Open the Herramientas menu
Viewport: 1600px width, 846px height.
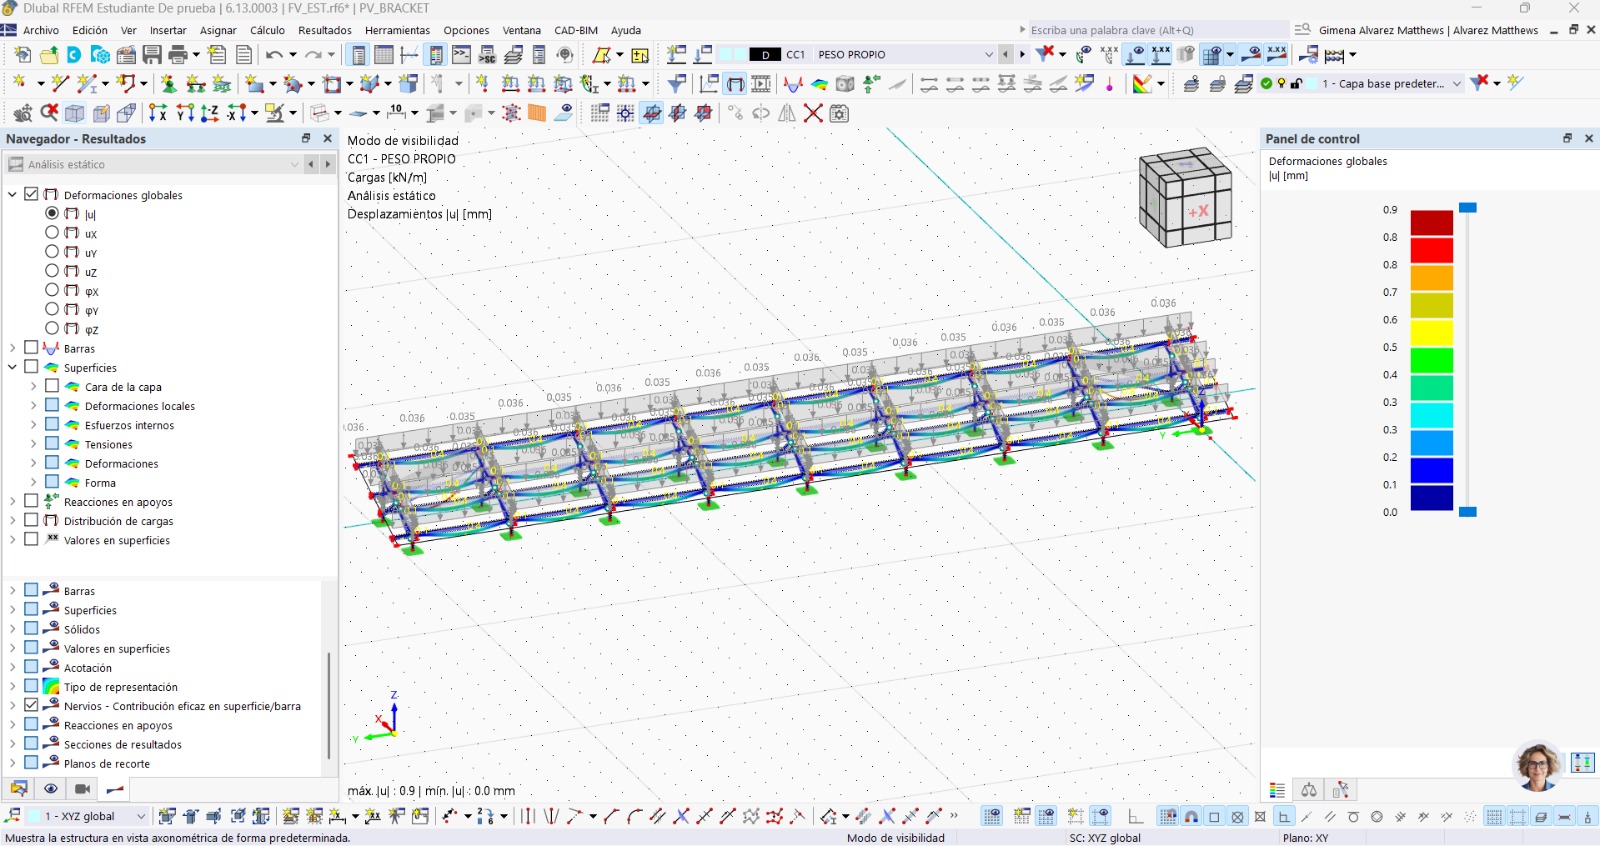pos(397,30)
